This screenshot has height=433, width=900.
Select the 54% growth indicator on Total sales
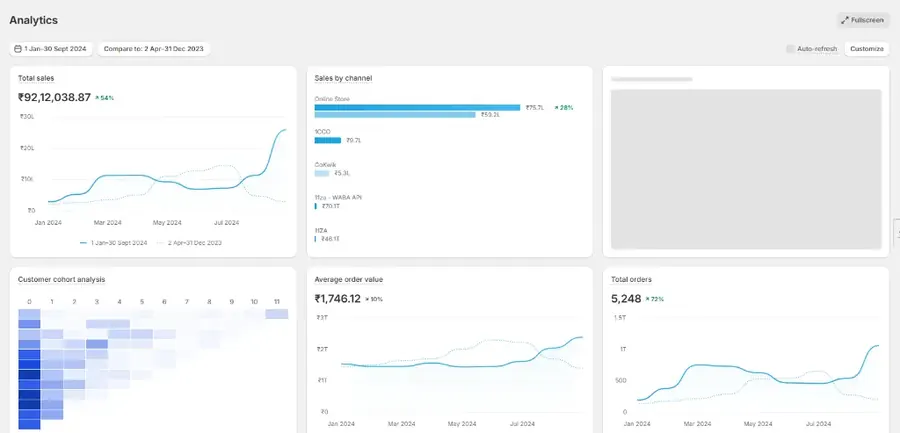pyautogui.click(x=104, y=98)
